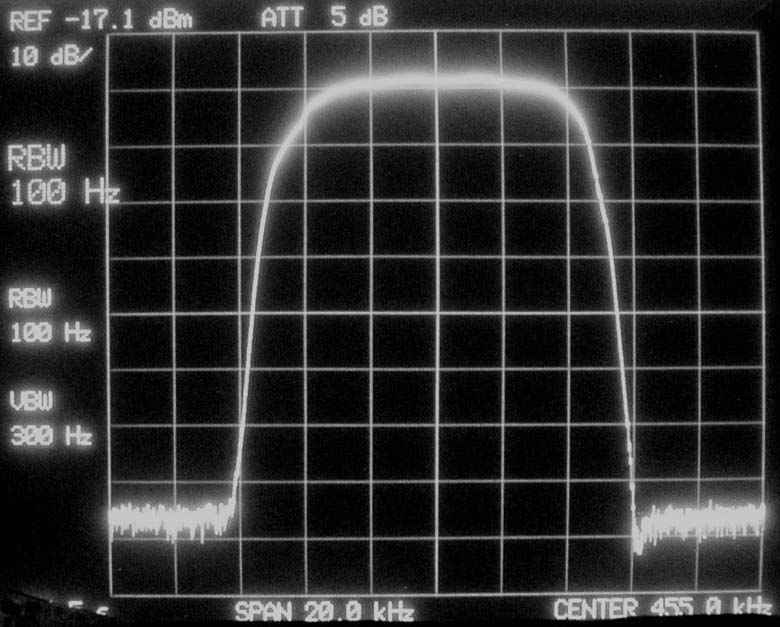Viewport: 780px width, 627px height.
Task: Click the top-left corner of the graticule
Action: coord(108,33)
